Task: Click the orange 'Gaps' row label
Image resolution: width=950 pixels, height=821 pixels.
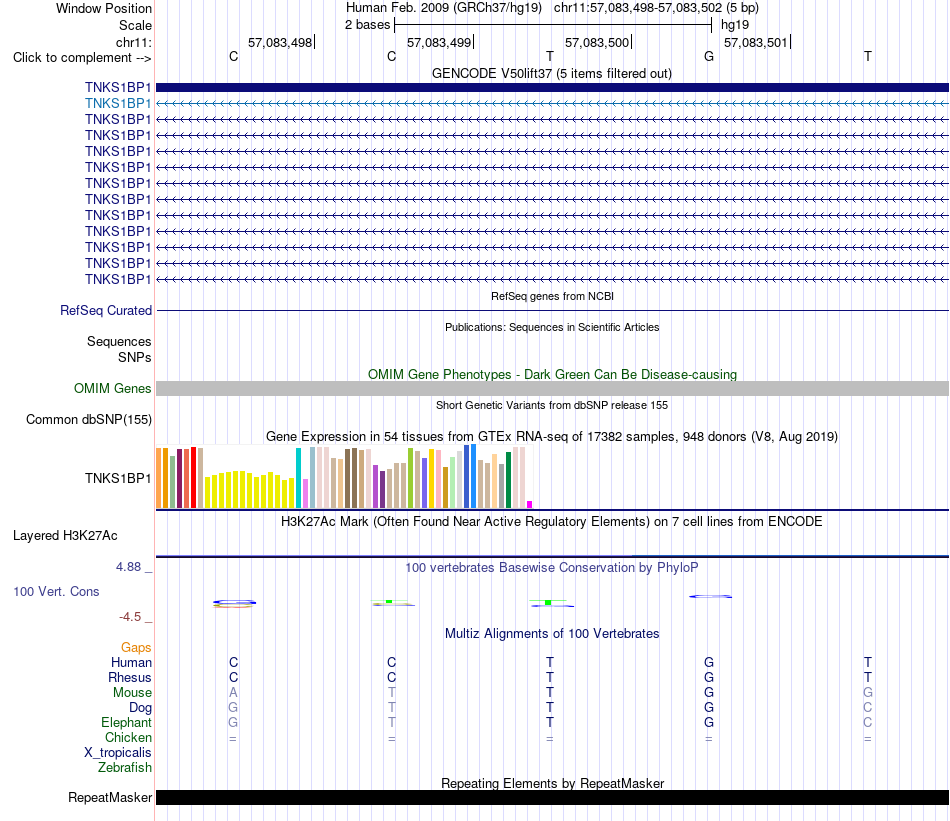Action: pyautogui.click(x=136, y=648)
